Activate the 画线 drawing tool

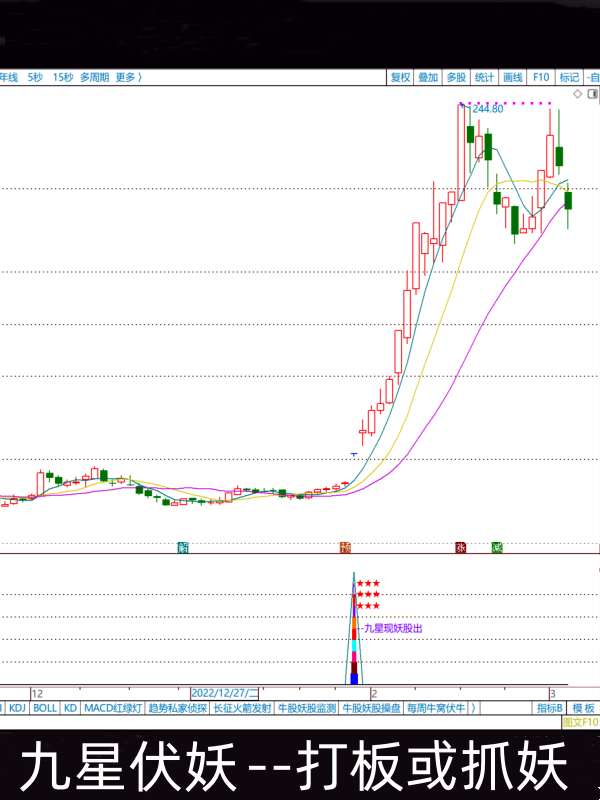tap(513, 78)
